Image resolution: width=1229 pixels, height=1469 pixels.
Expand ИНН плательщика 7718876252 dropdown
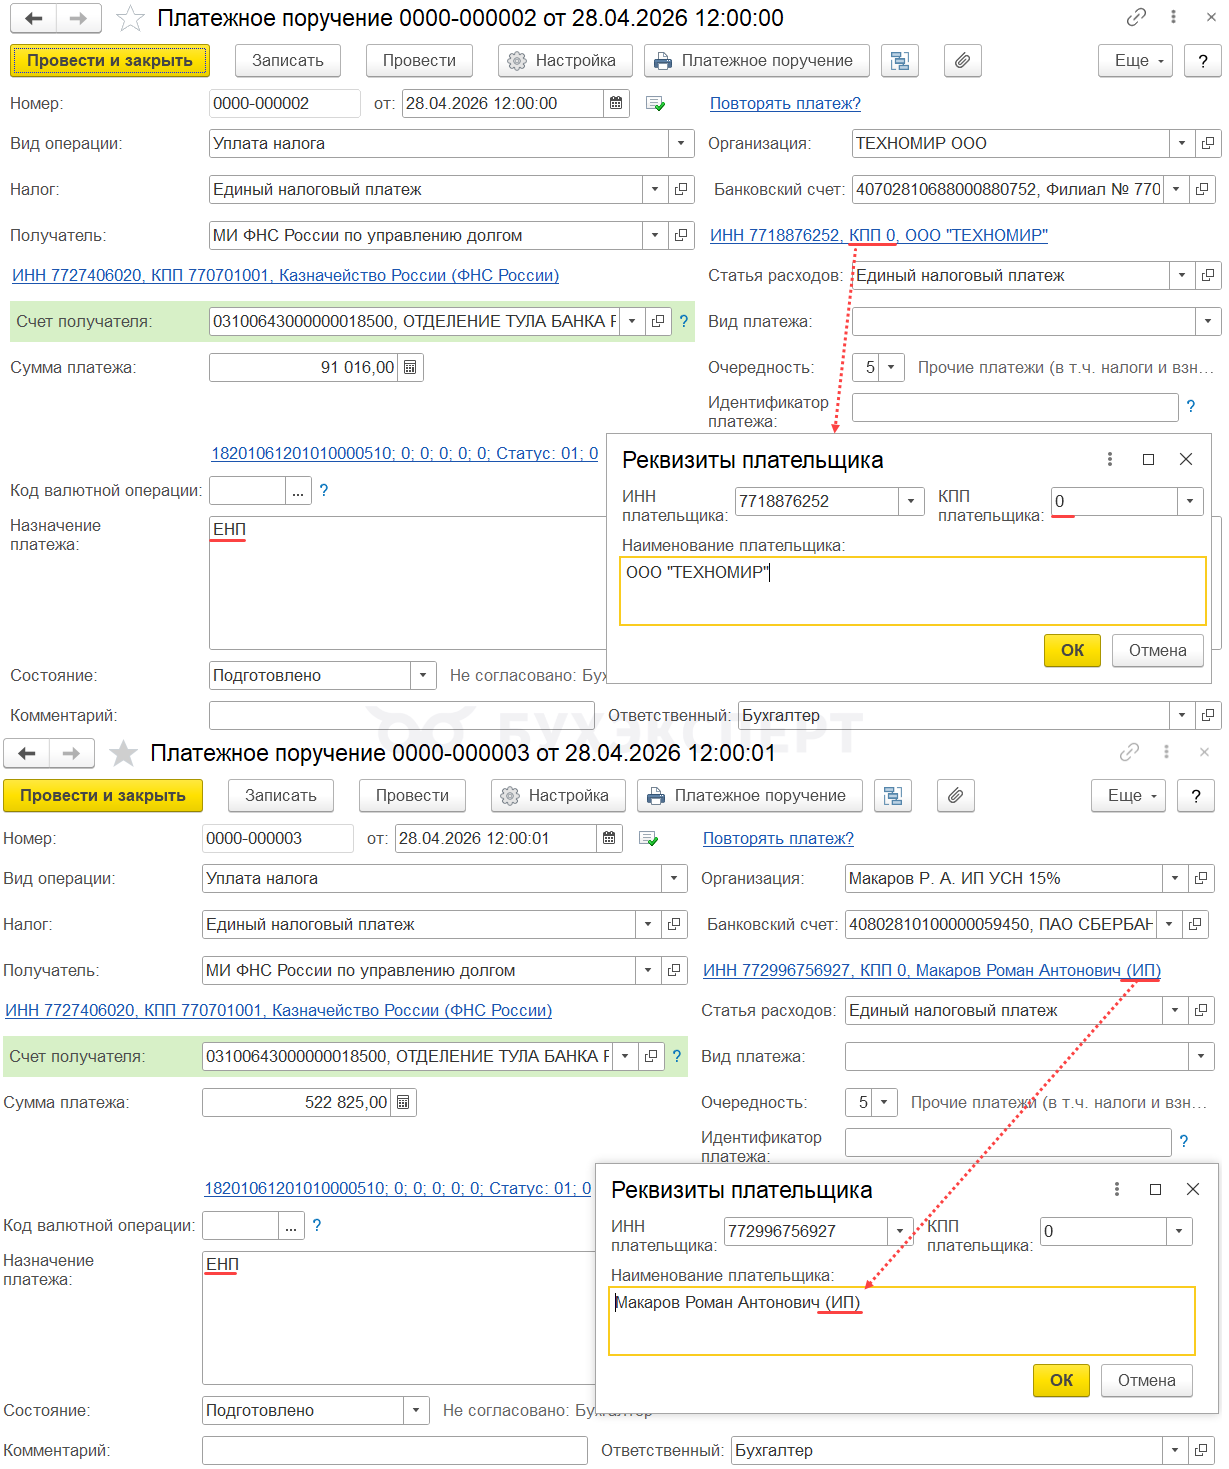(911, 501)
